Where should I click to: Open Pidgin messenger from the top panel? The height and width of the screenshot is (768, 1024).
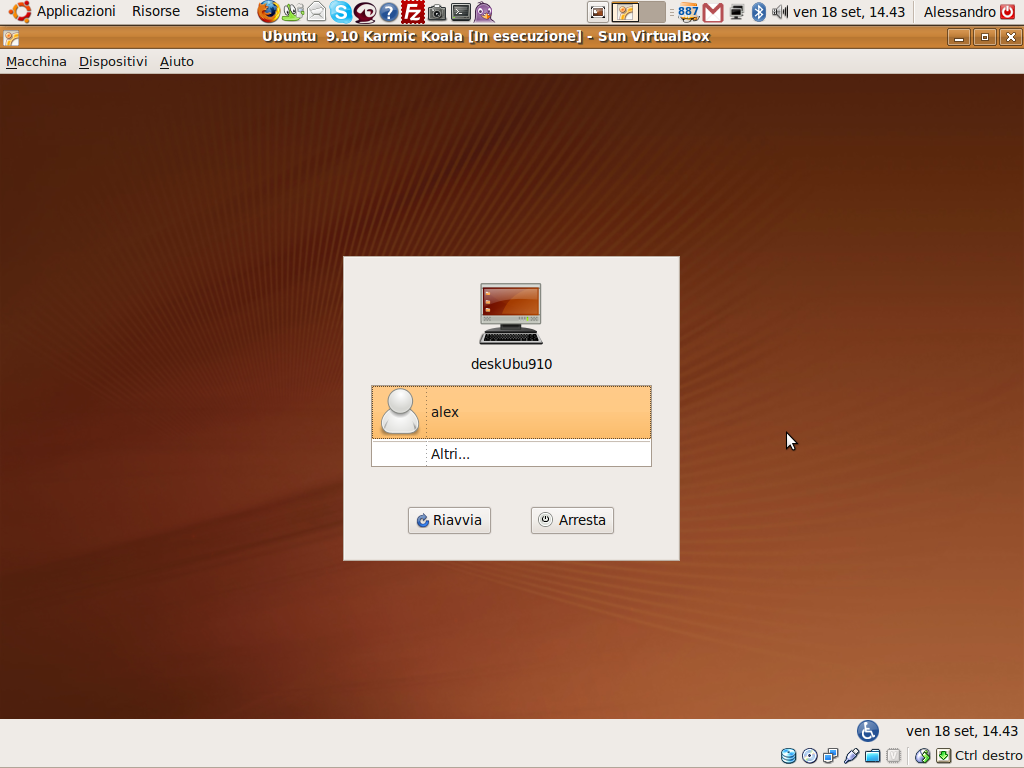484,12
